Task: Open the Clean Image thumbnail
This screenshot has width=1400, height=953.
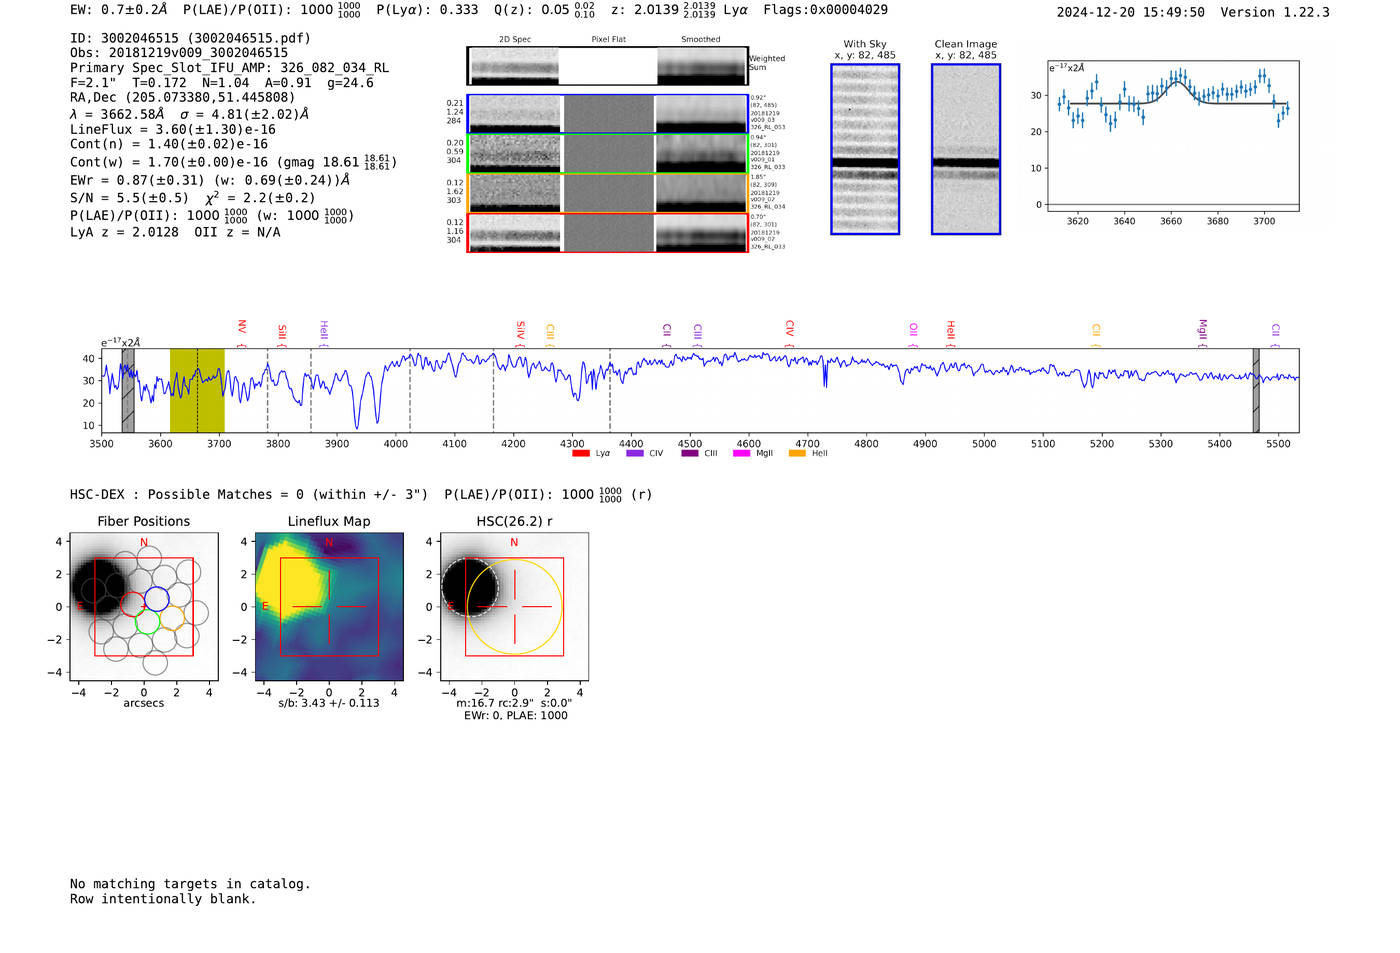Action: tap(965, 149)
